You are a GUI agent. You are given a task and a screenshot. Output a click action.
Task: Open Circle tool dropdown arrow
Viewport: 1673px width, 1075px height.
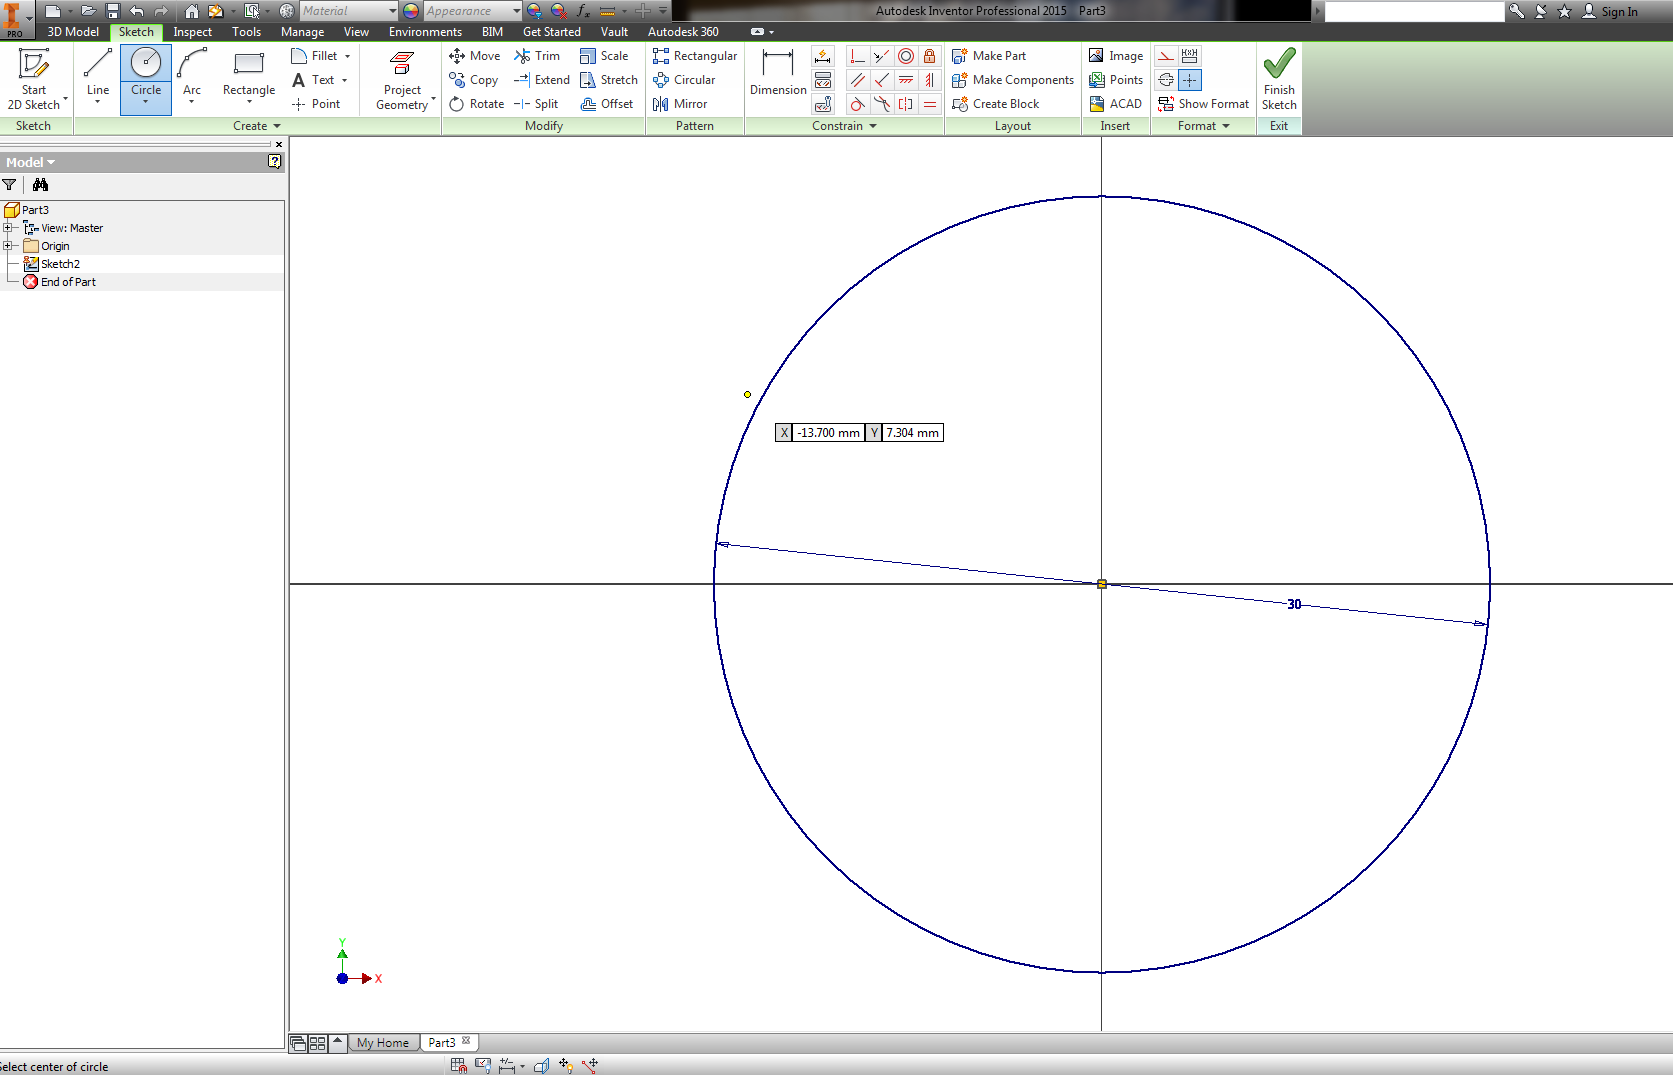click(x=146, y=102)
